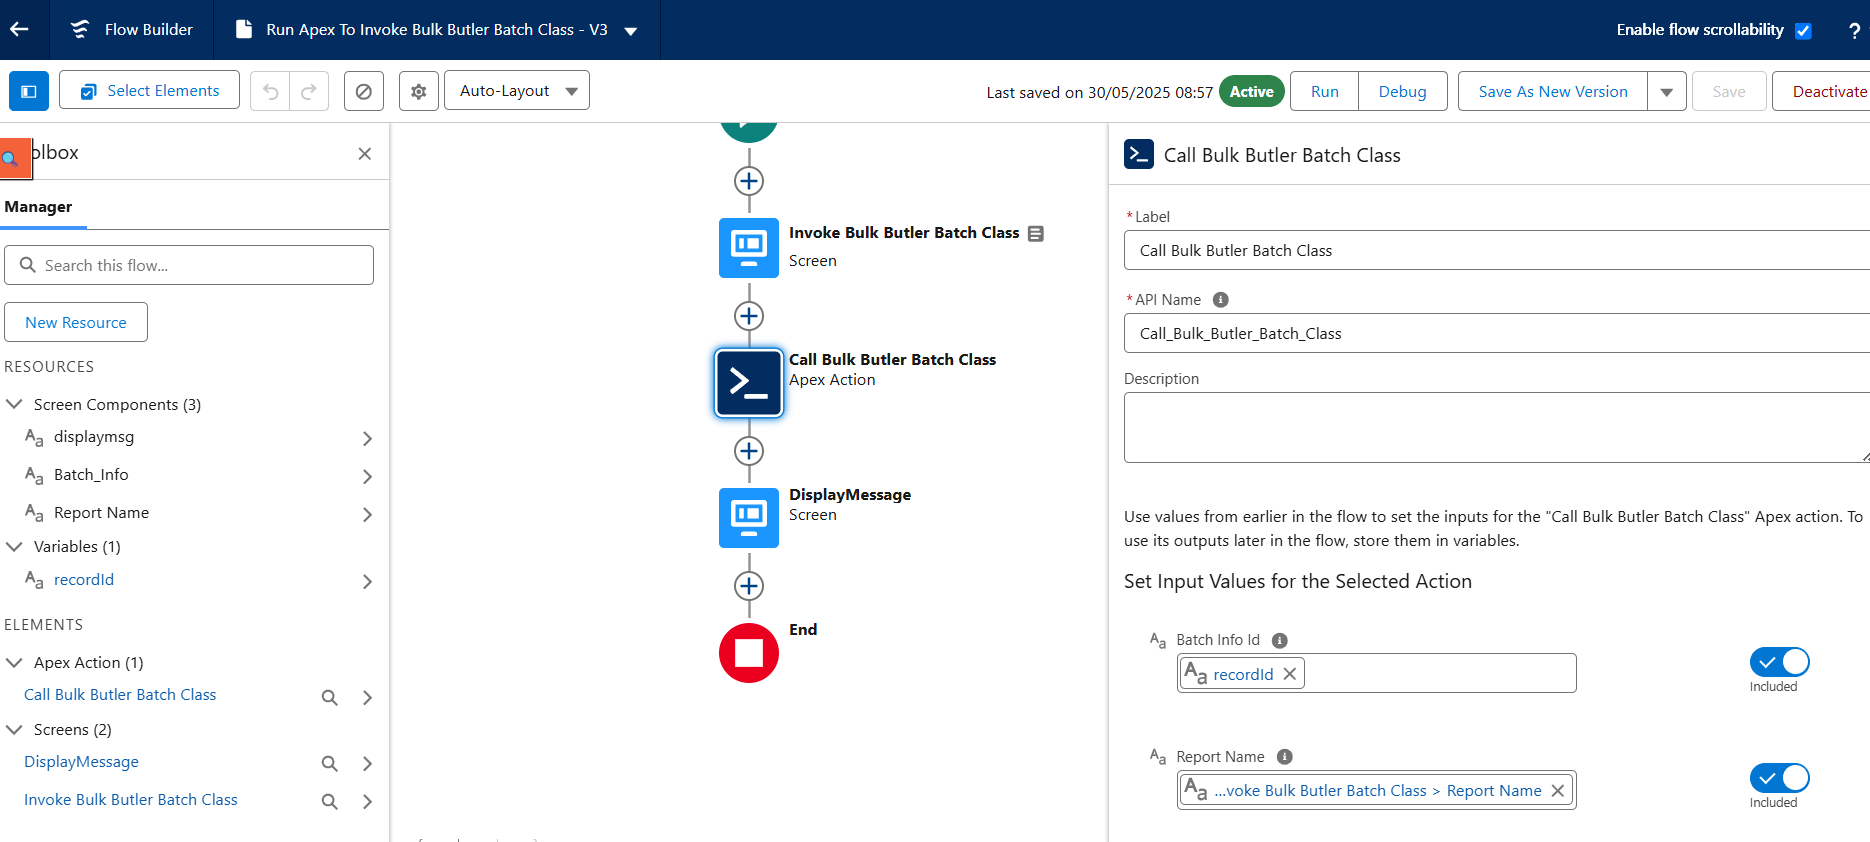This screenshot has height=842, width=1870.
Task: Click the API Name input field
Action: tap(1496, 333)
